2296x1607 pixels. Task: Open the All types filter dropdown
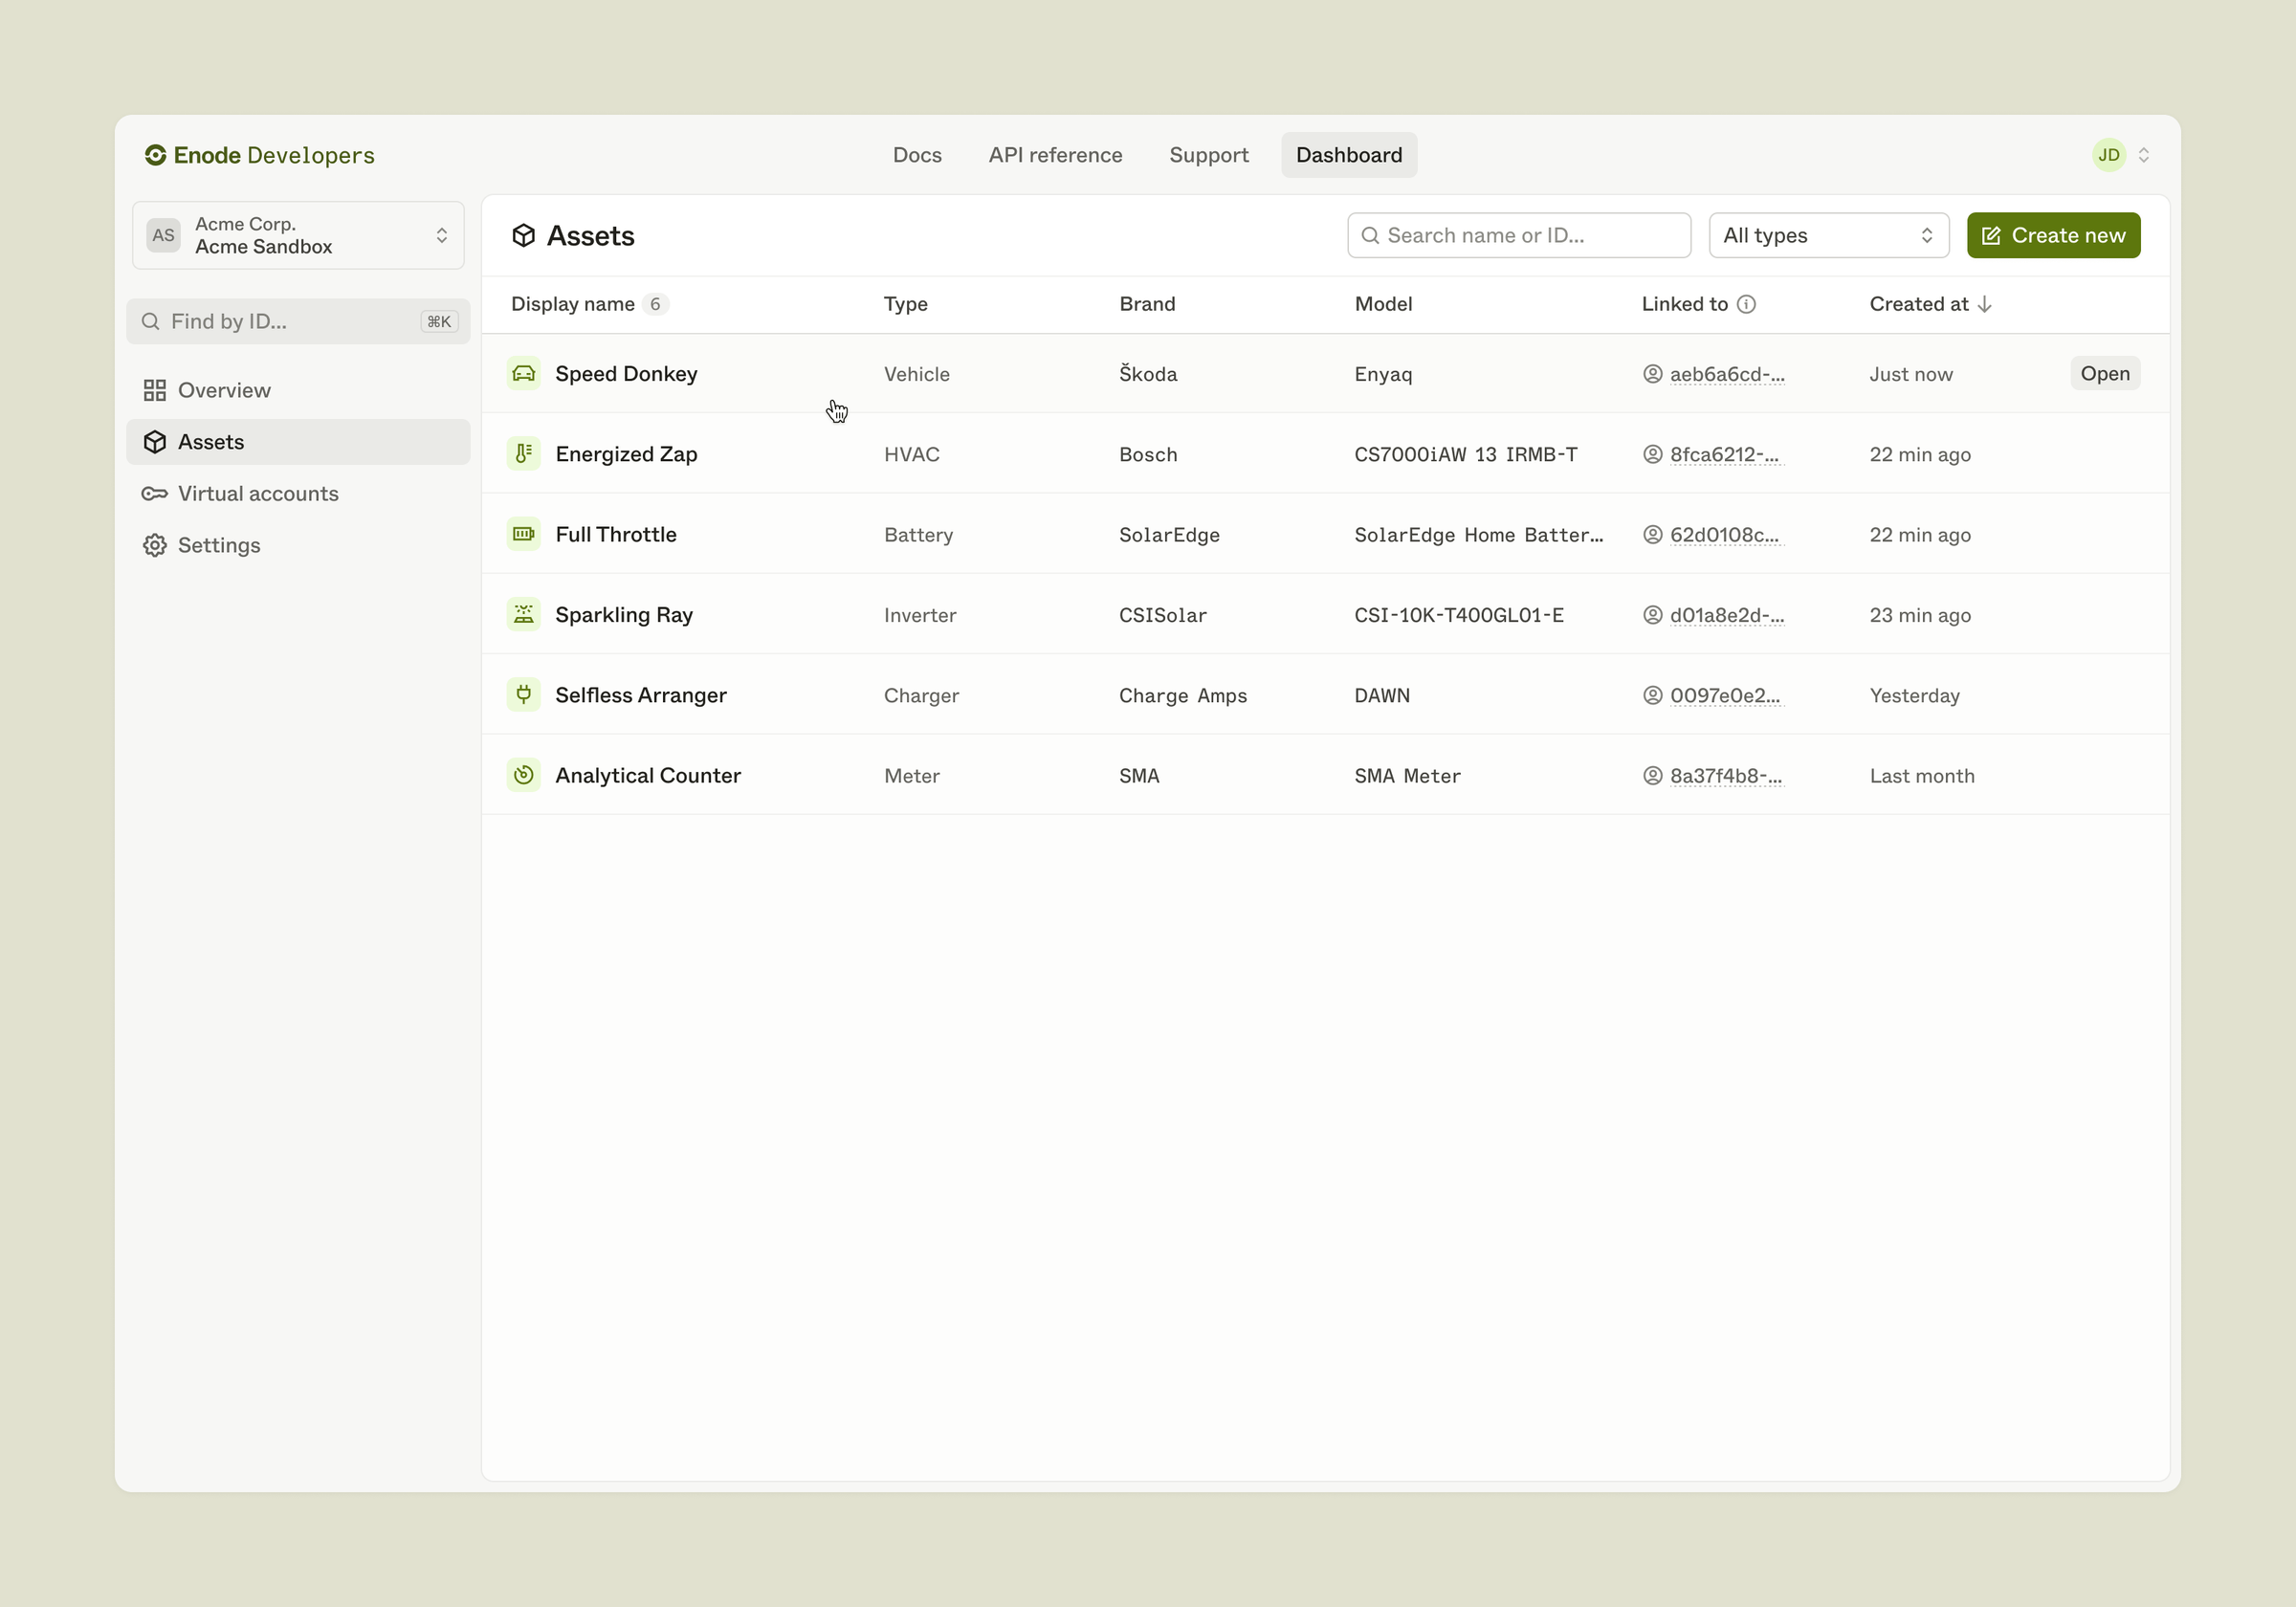[x=1827, y=235]
